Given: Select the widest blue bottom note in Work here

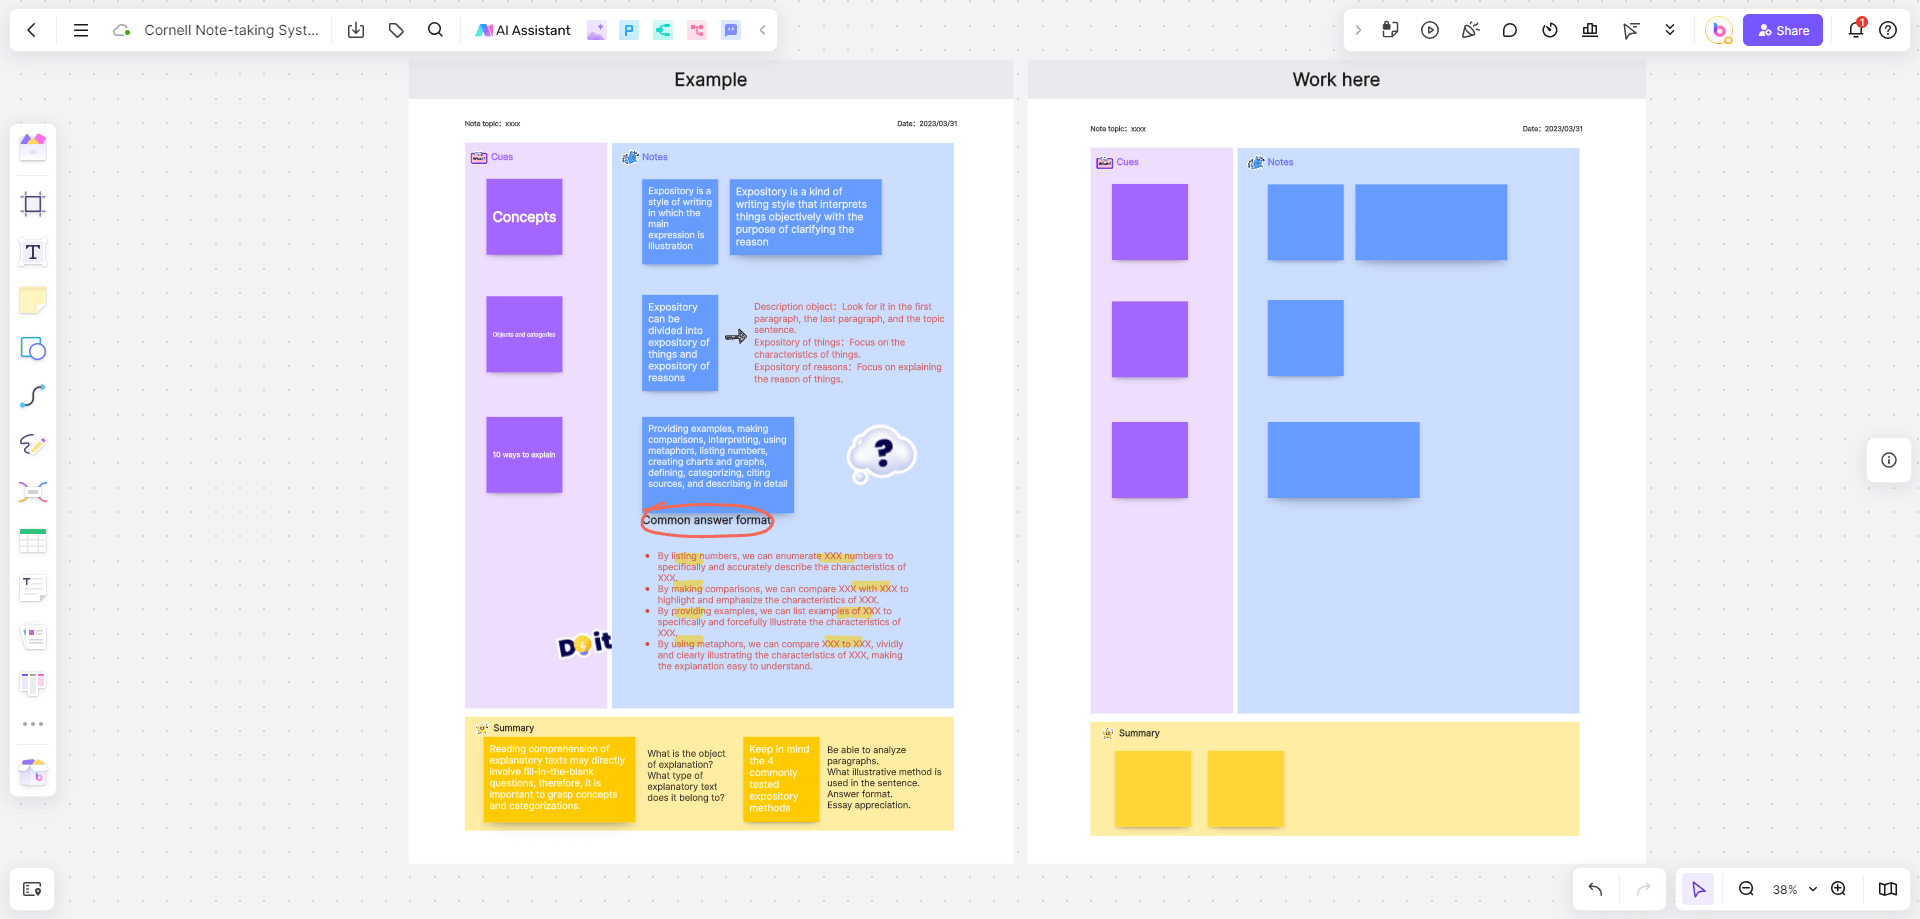Looking at the screenshot, I should tap(1343, 460).
